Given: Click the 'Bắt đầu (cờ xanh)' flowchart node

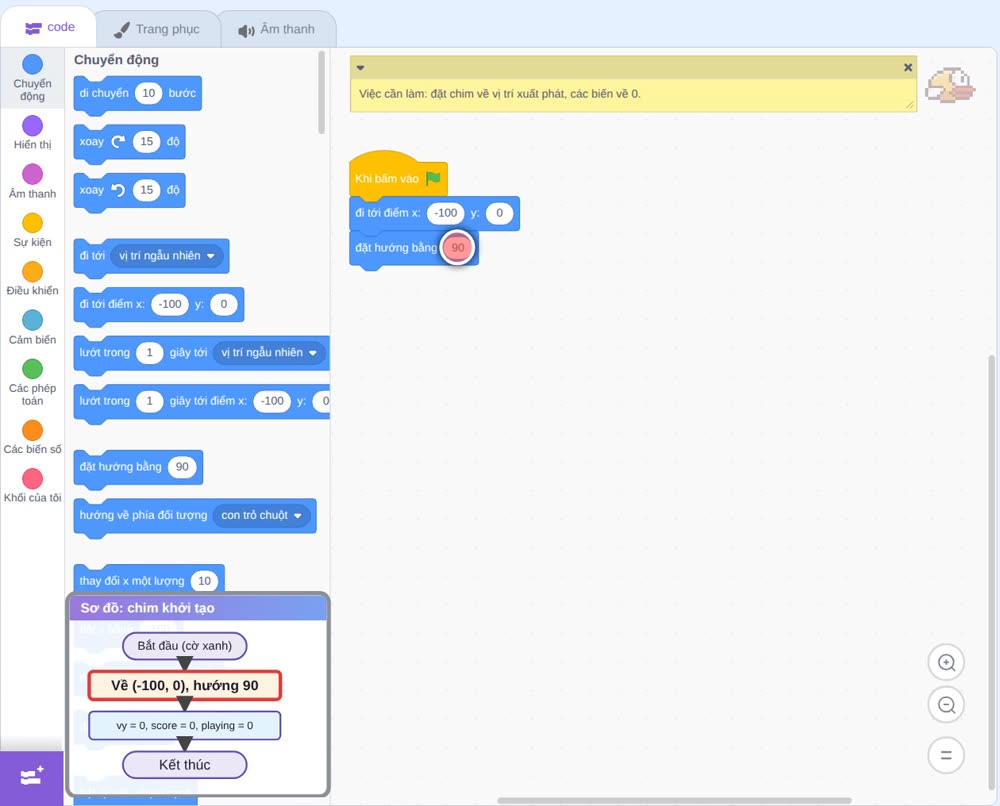Looking at the screenshot, I should pos(184,646).
